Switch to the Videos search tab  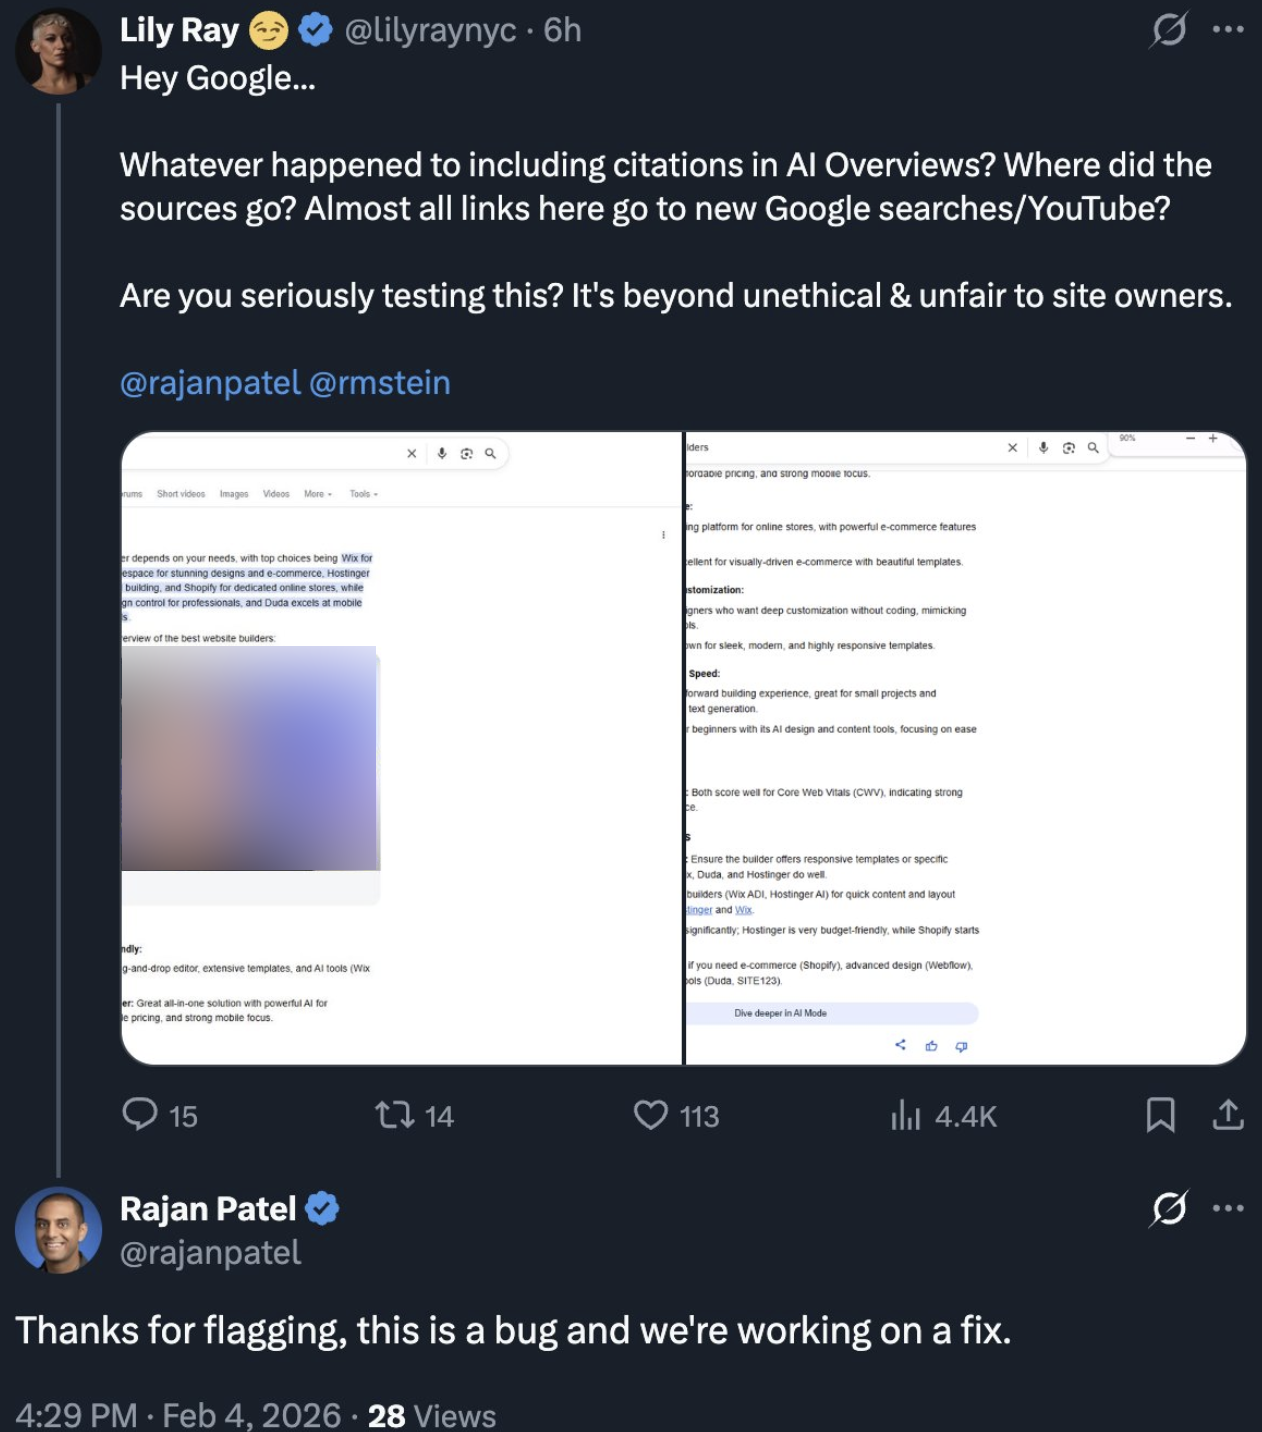(275, 493)
